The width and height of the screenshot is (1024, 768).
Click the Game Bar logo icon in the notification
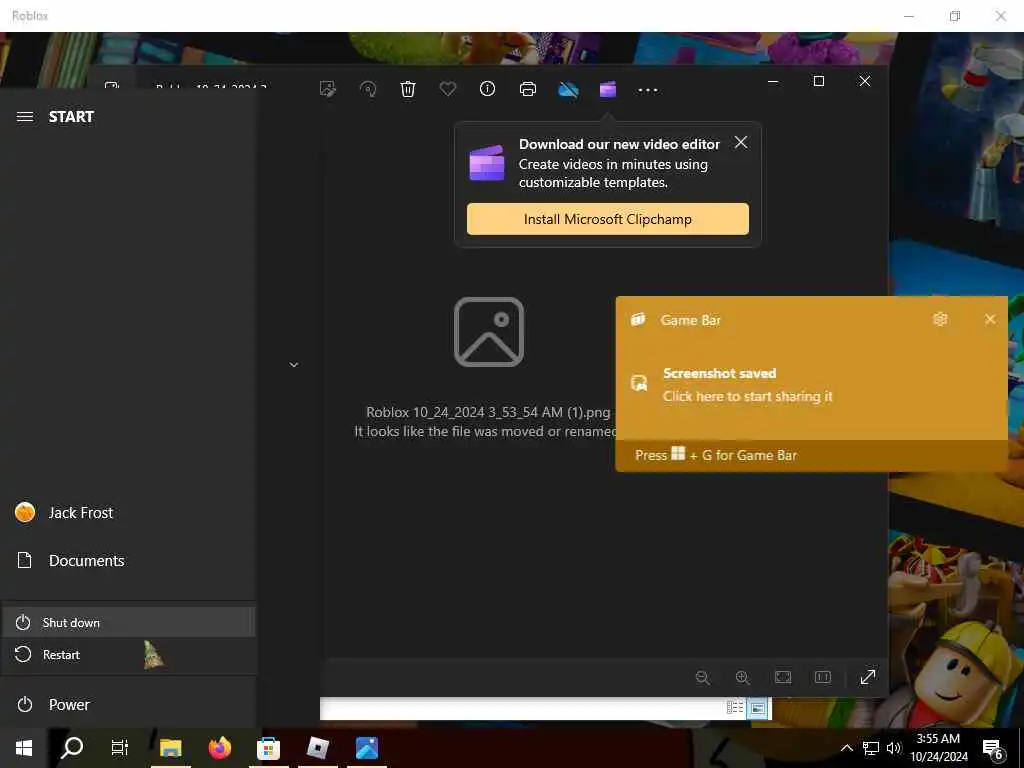click(638, 319)
